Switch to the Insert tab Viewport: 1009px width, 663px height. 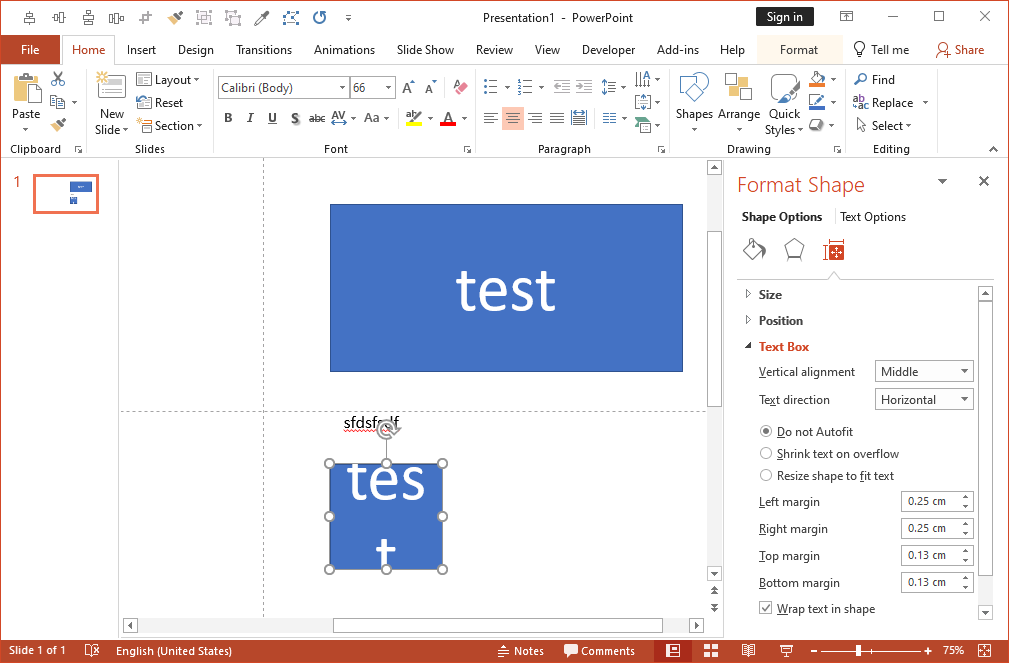pyautogui.click(x=141, y=50)
